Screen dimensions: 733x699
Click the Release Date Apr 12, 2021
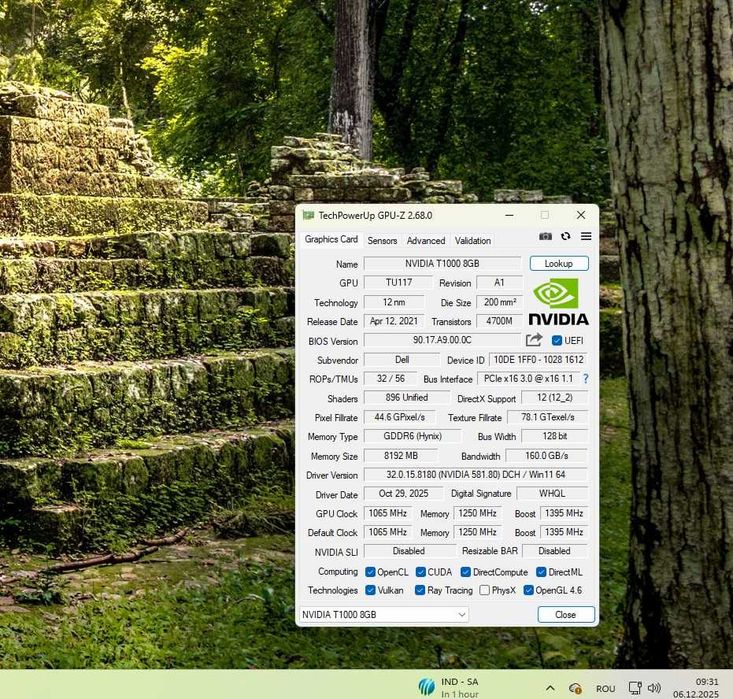[394, 321]
